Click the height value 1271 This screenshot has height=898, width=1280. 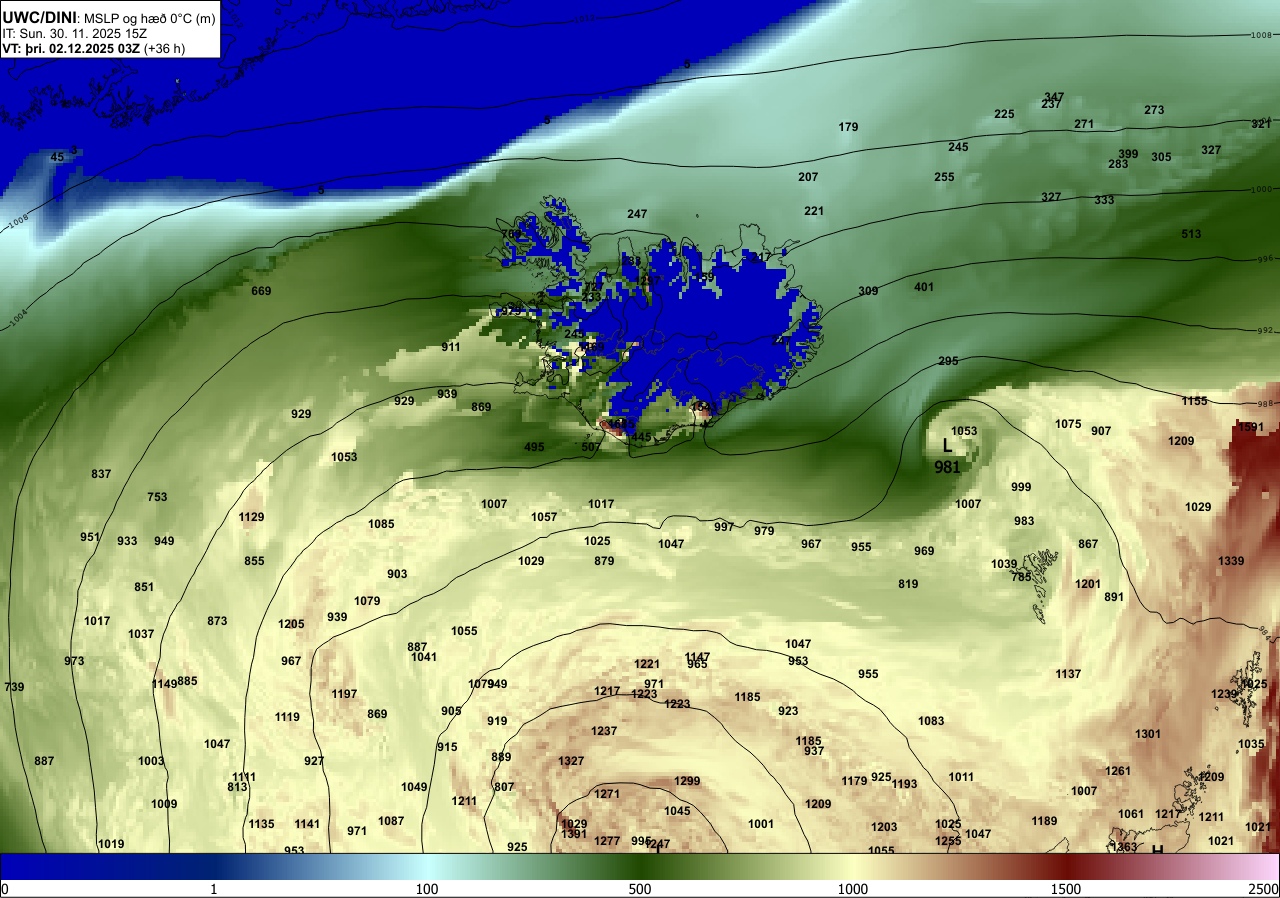607,794
